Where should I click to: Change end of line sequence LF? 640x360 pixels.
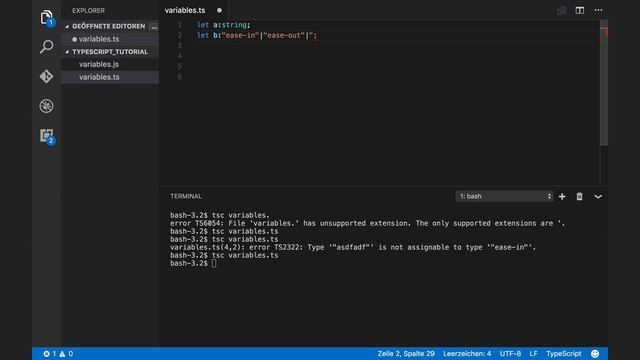click(x=533, y=353)
